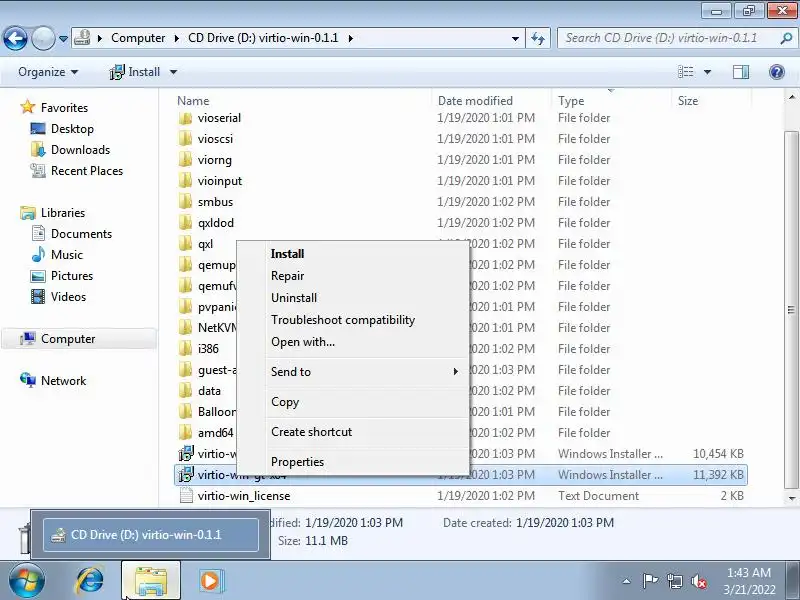The width and height of the screenshot is (800, 600).
Task: Click the Windows Explorer taskbar icon
Action: tap(151, 581)
